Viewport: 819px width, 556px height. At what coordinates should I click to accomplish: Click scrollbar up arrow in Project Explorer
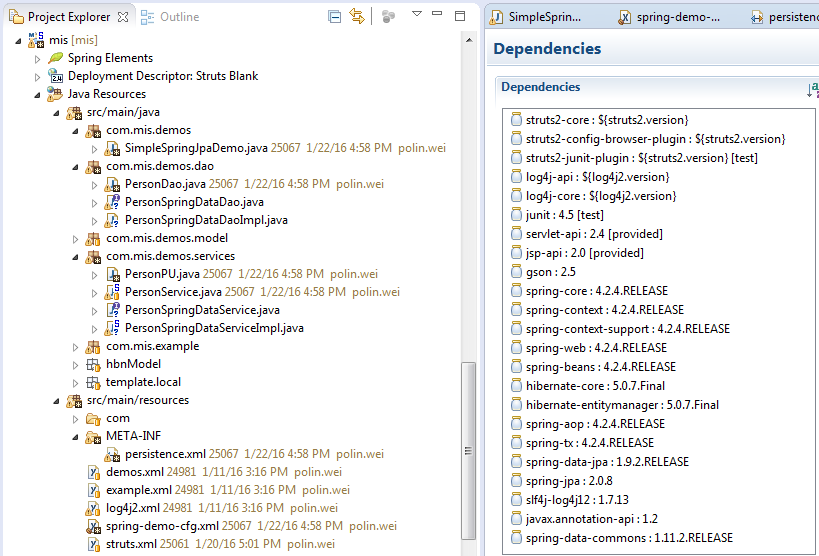coord(469,40)
